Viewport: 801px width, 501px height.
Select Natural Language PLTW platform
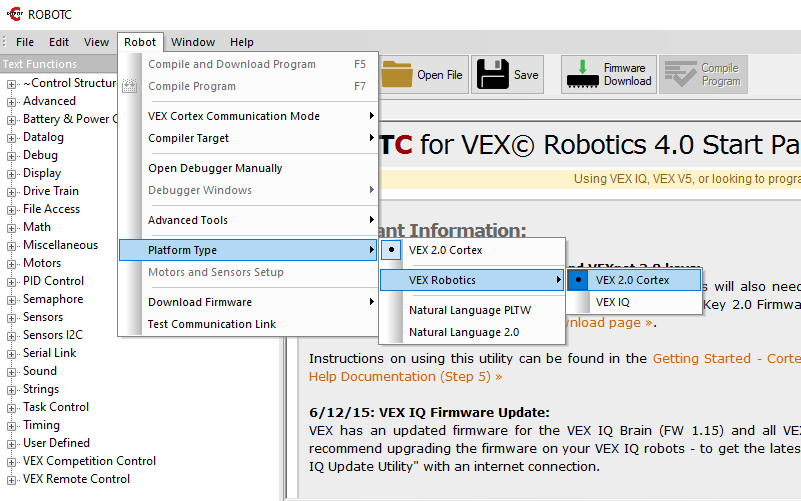(473, 311)
